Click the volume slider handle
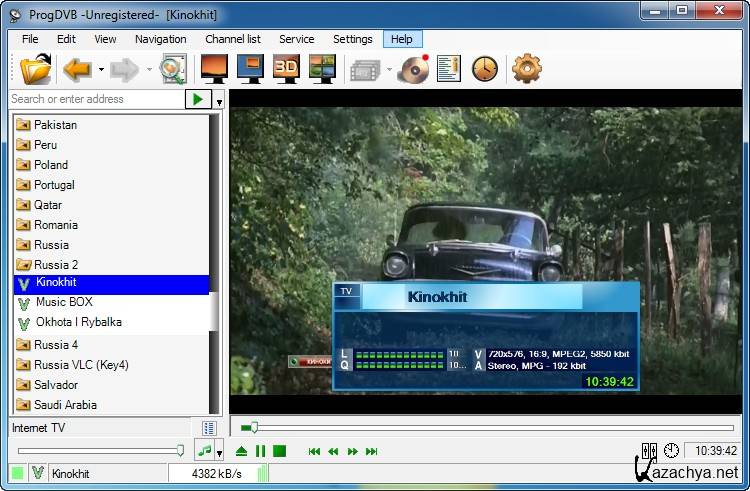The height and width of the screenshot is (491, 750). (180, 451)
